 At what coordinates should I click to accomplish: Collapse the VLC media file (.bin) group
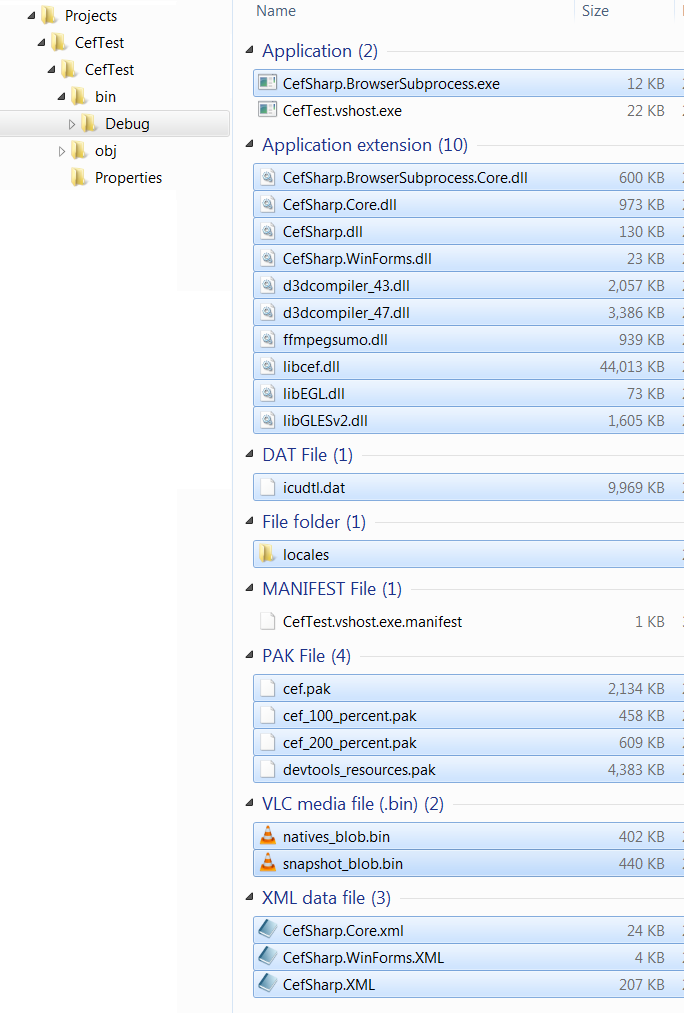250,804
